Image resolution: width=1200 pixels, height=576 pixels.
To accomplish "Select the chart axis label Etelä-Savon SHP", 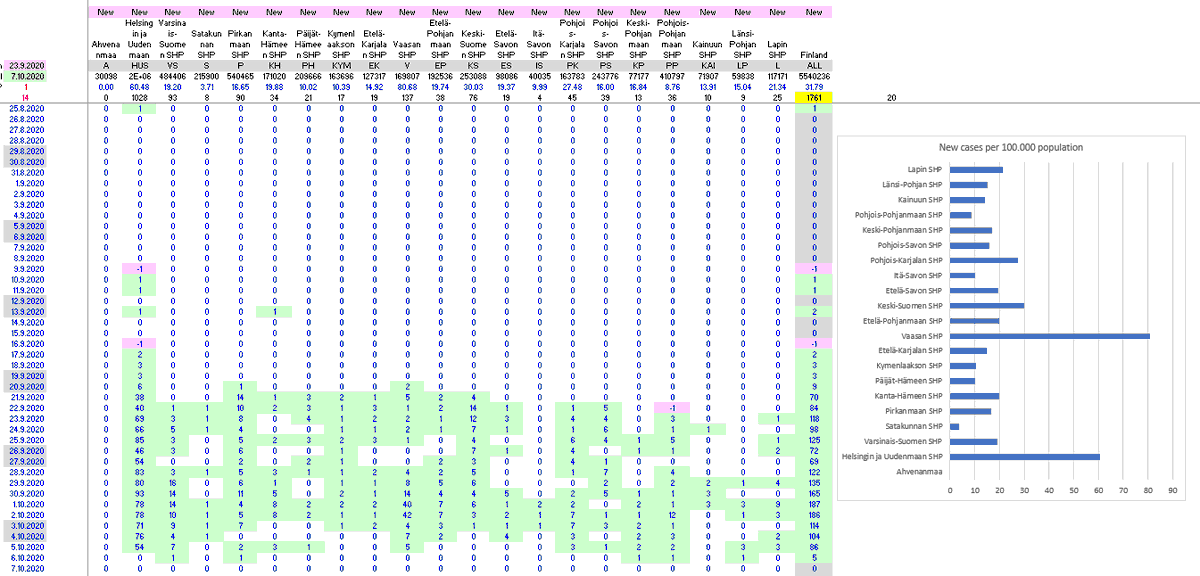I will point(912,290).
